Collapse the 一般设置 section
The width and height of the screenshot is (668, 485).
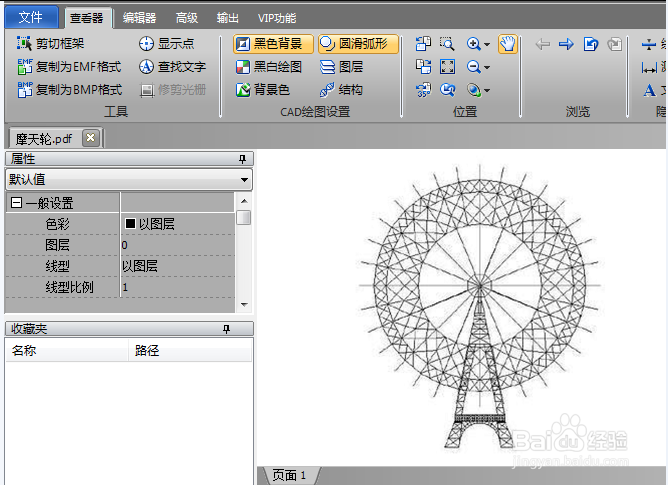click(16, 202)
